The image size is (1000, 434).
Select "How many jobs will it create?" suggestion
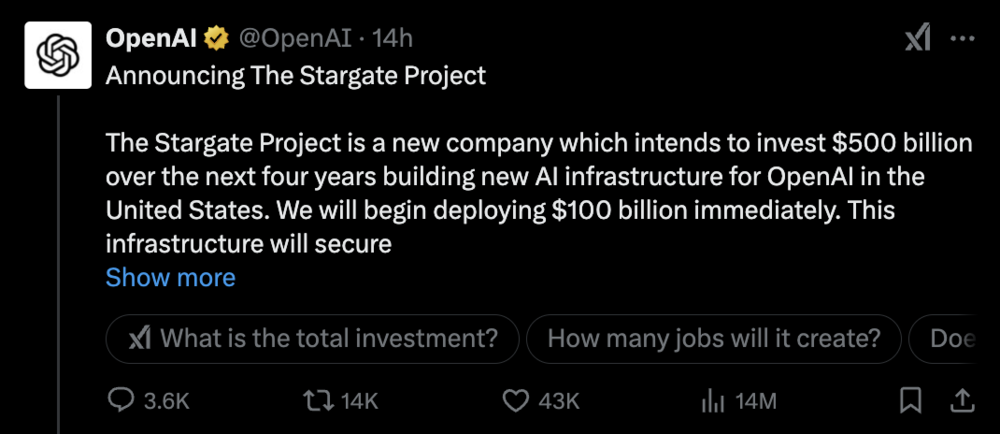tap(714, 339)
